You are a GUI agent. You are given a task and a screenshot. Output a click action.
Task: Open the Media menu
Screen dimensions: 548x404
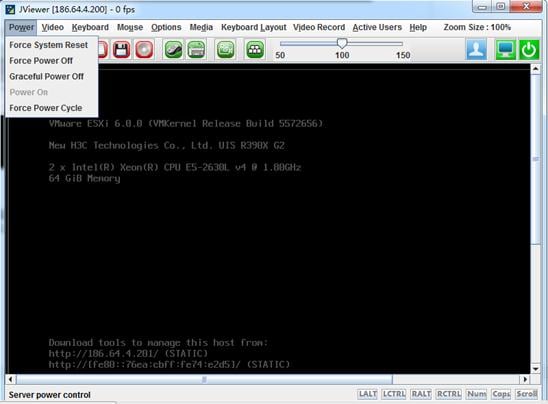pos(201,27)
